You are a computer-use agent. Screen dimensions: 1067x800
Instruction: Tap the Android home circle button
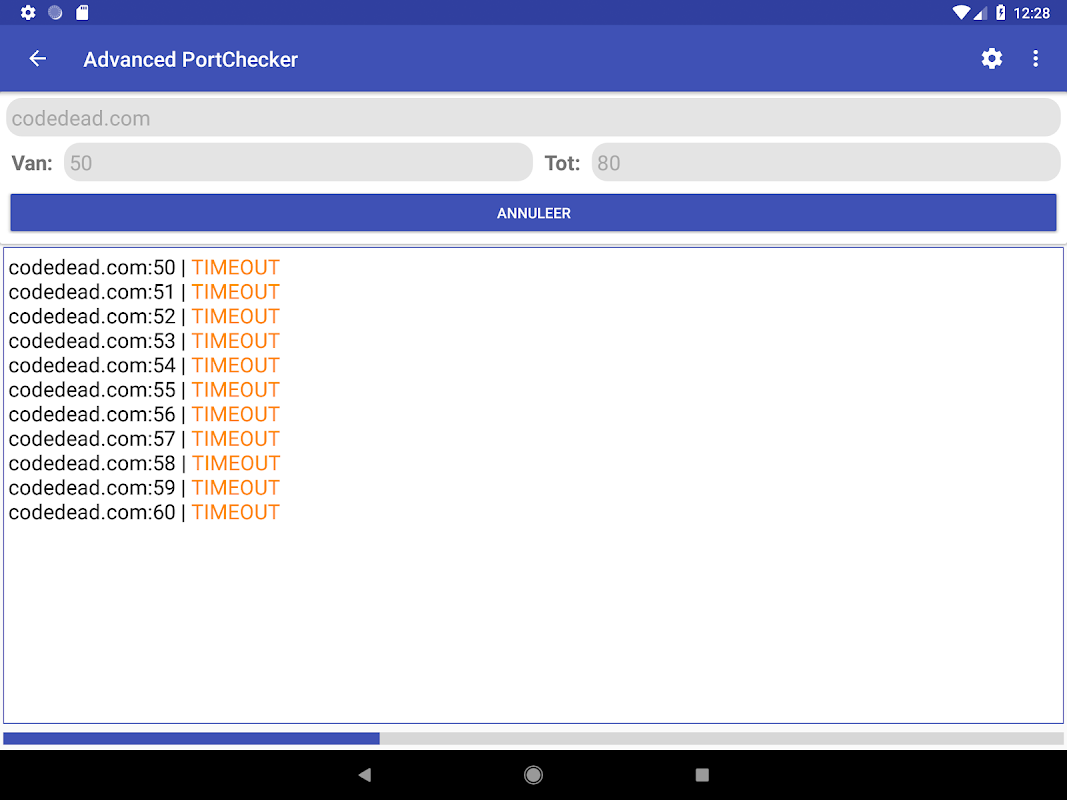(534, 774)
